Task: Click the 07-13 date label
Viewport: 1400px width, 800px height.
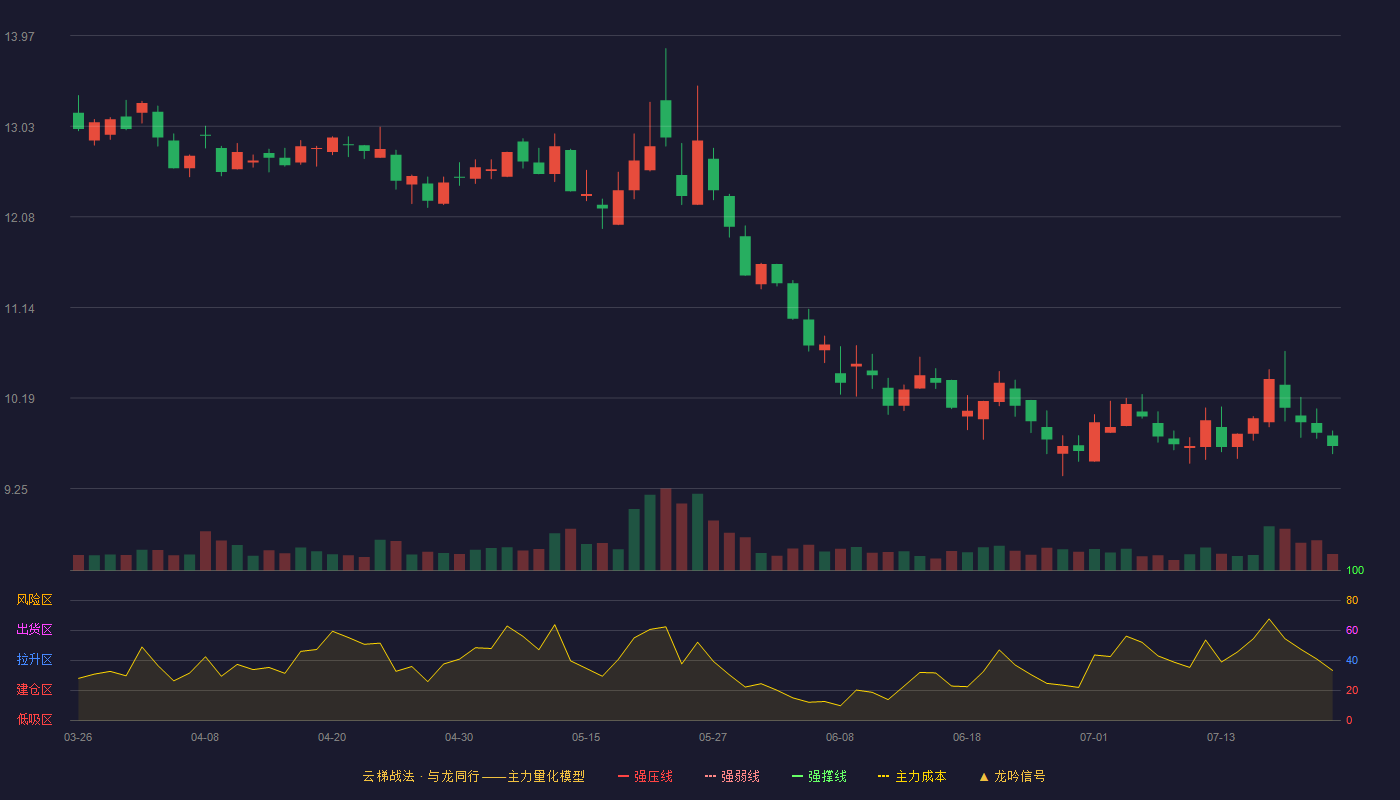Action: click(1221, 737)
